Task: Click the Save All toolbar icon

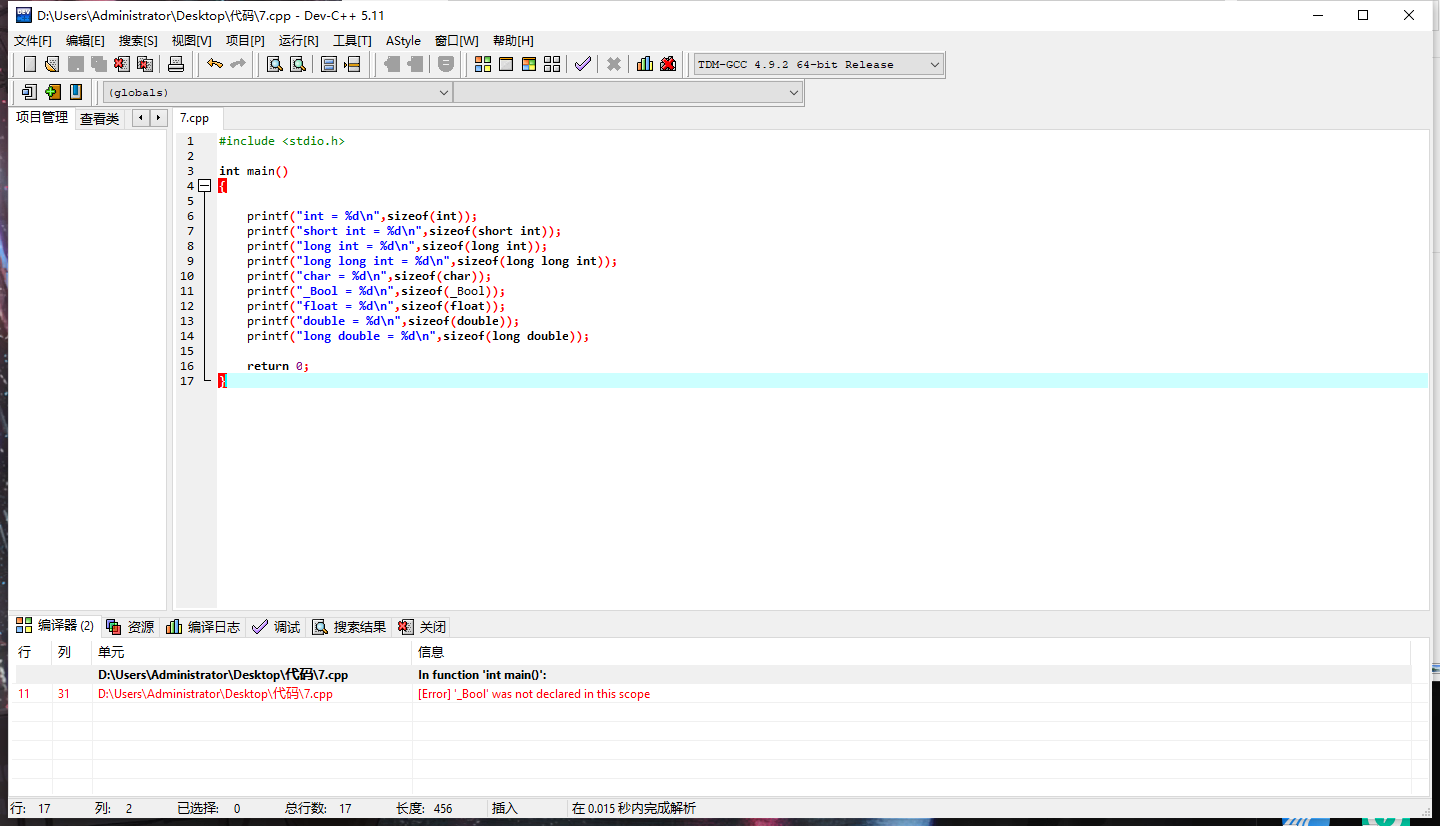Action: pos(99,64)
